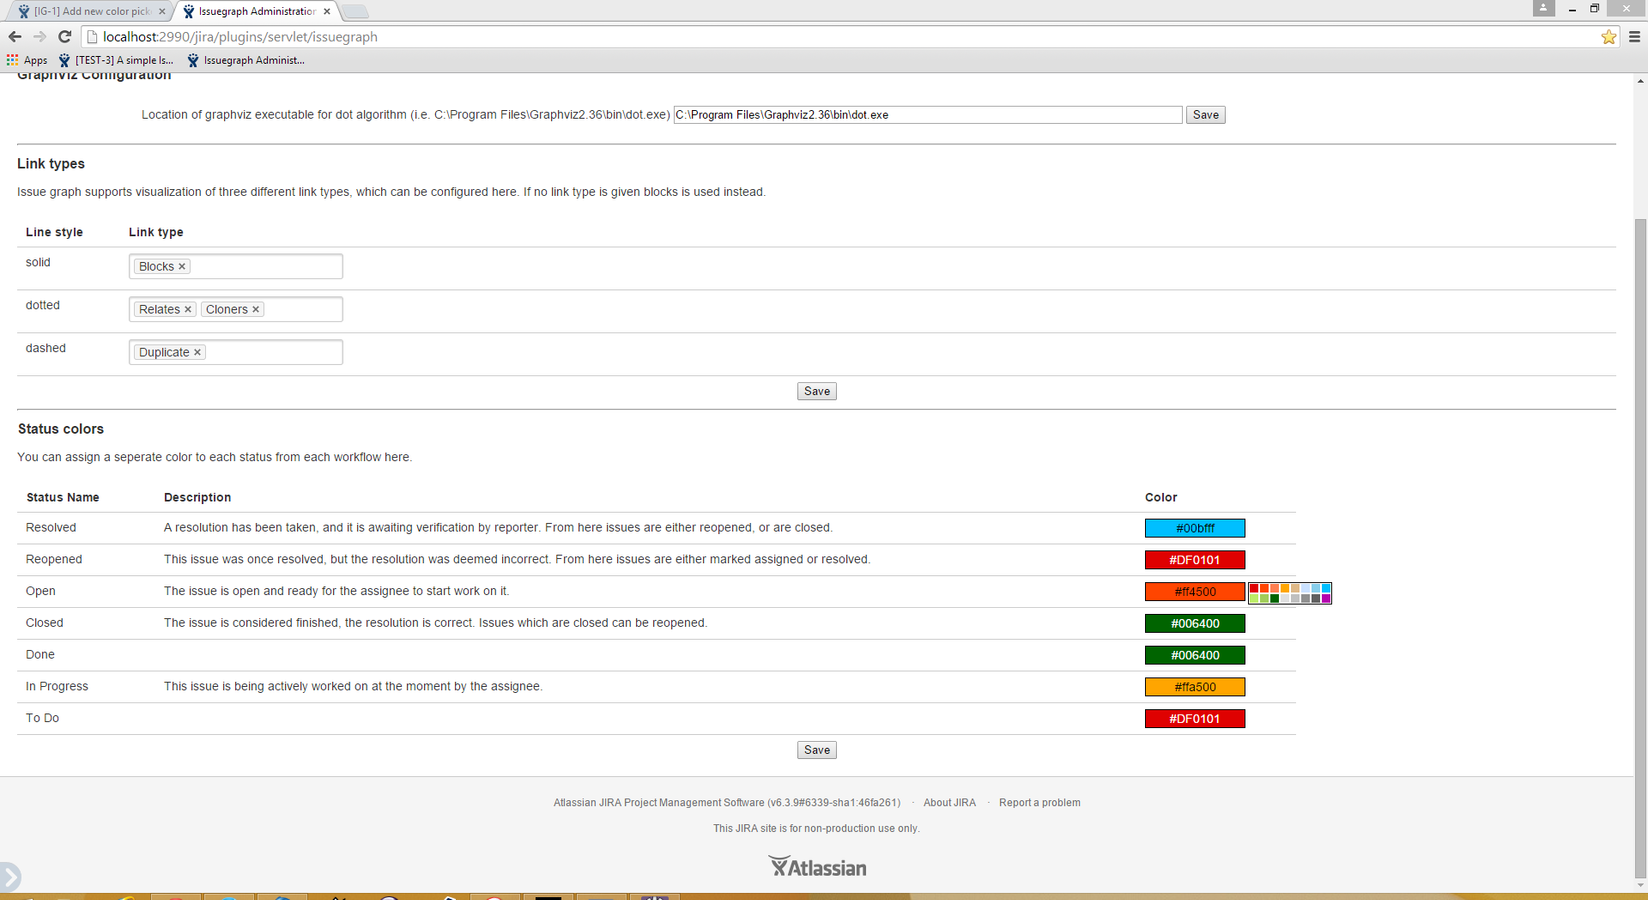1648x900 pixels.
Task: Click the browser forward arrow
Action: tap(40, 36)
